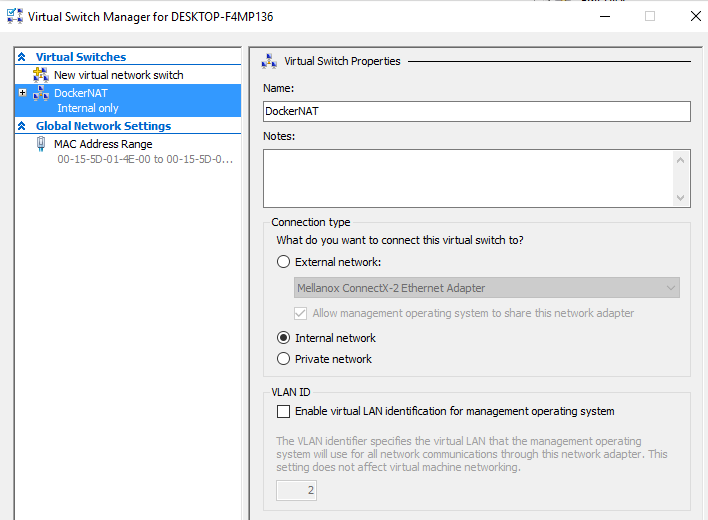708x520 pixels.
Task: Collapse the Virtual Switches section
Action: pyautogui.click(x=22, y=58)
